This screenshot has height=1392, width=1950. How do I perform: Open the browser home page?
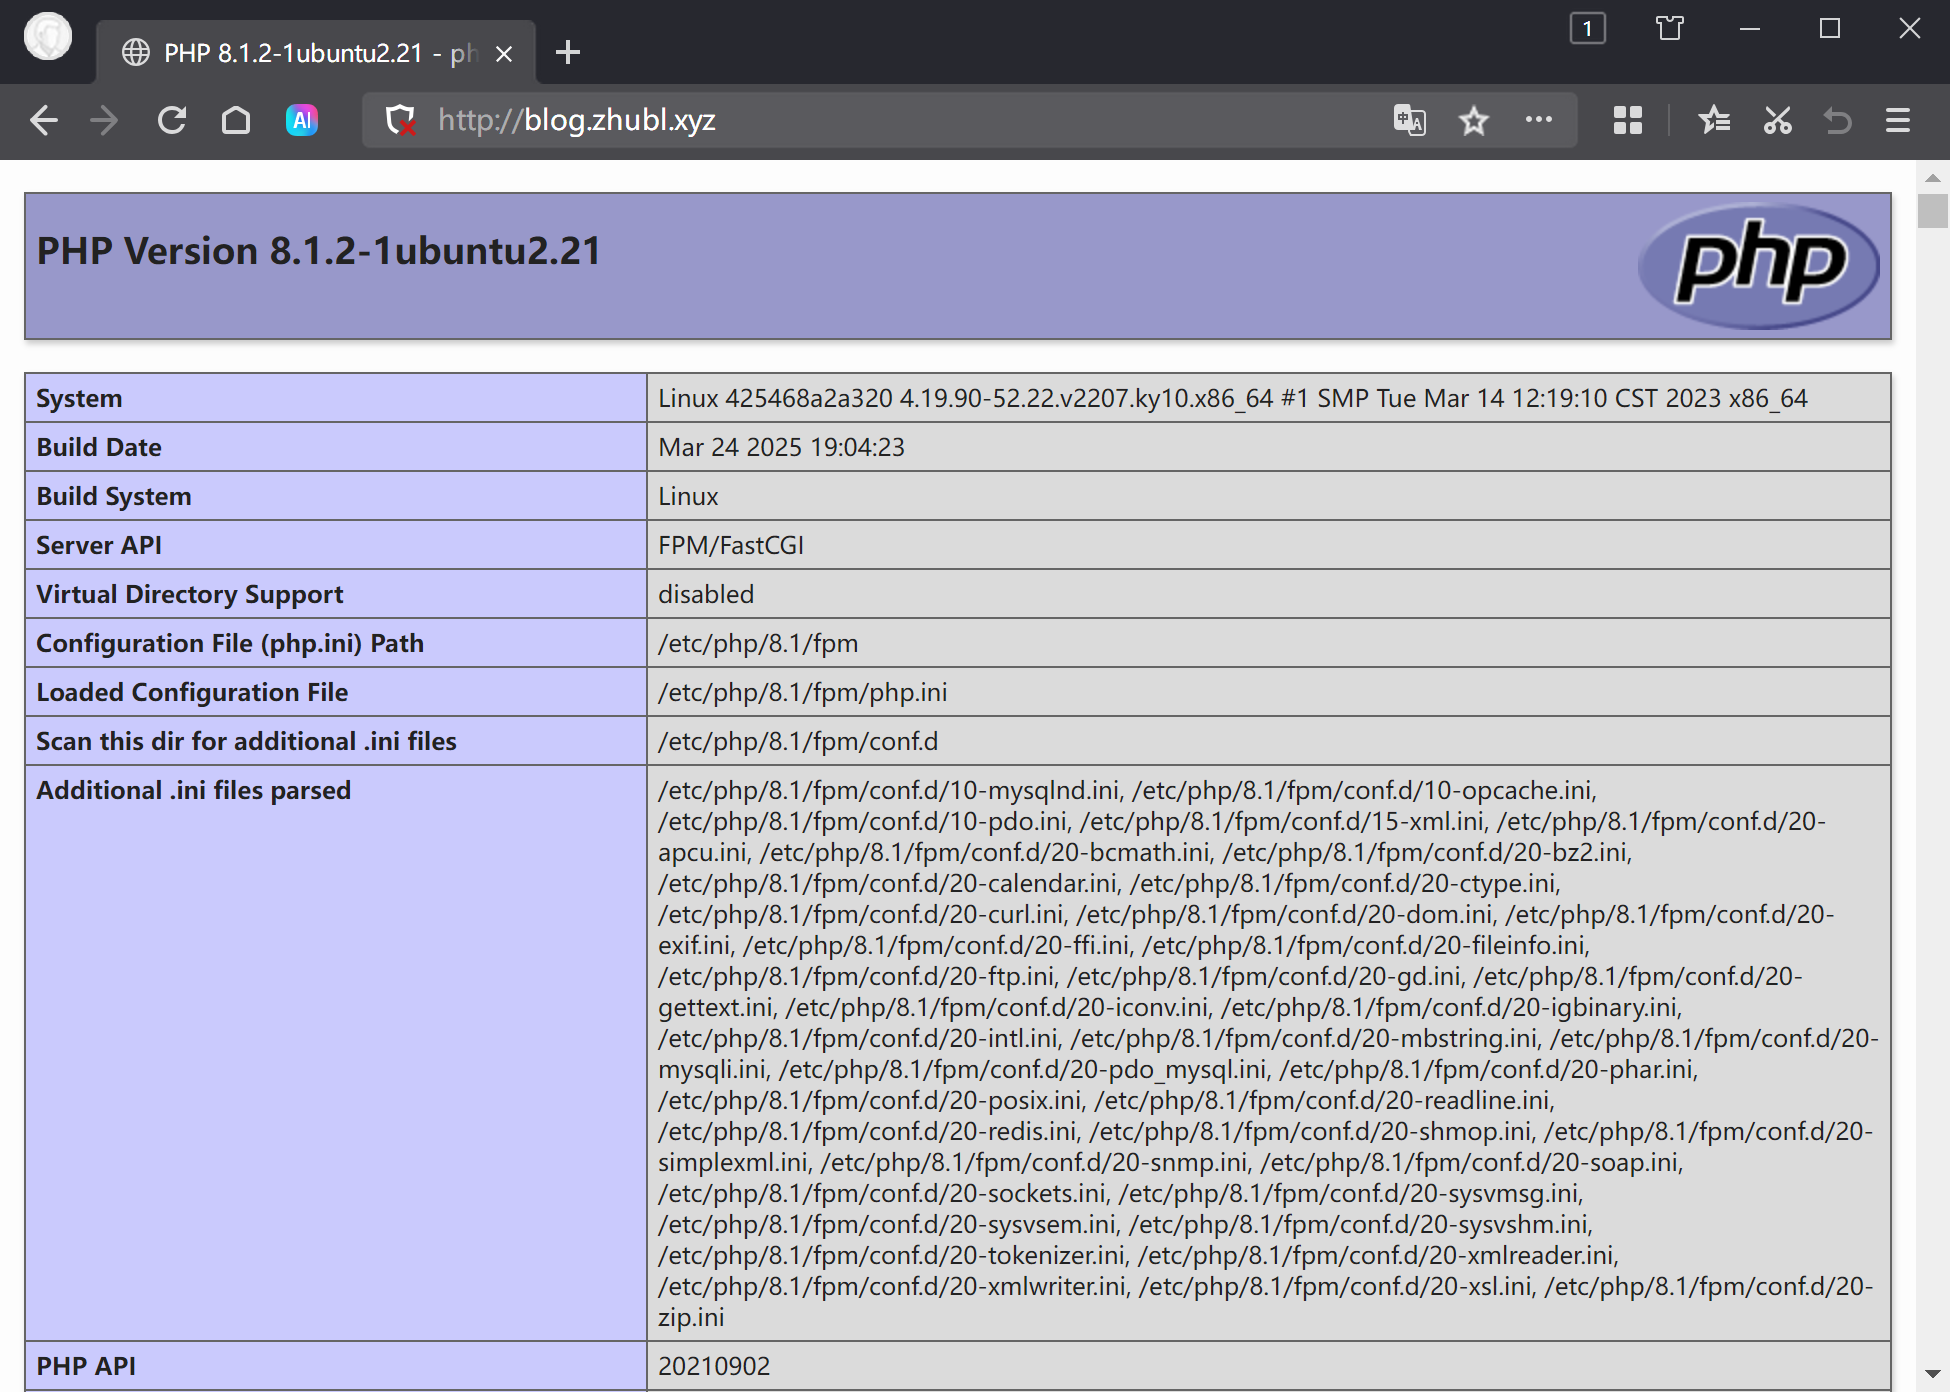pyautogui.click(x=236, y=121)
